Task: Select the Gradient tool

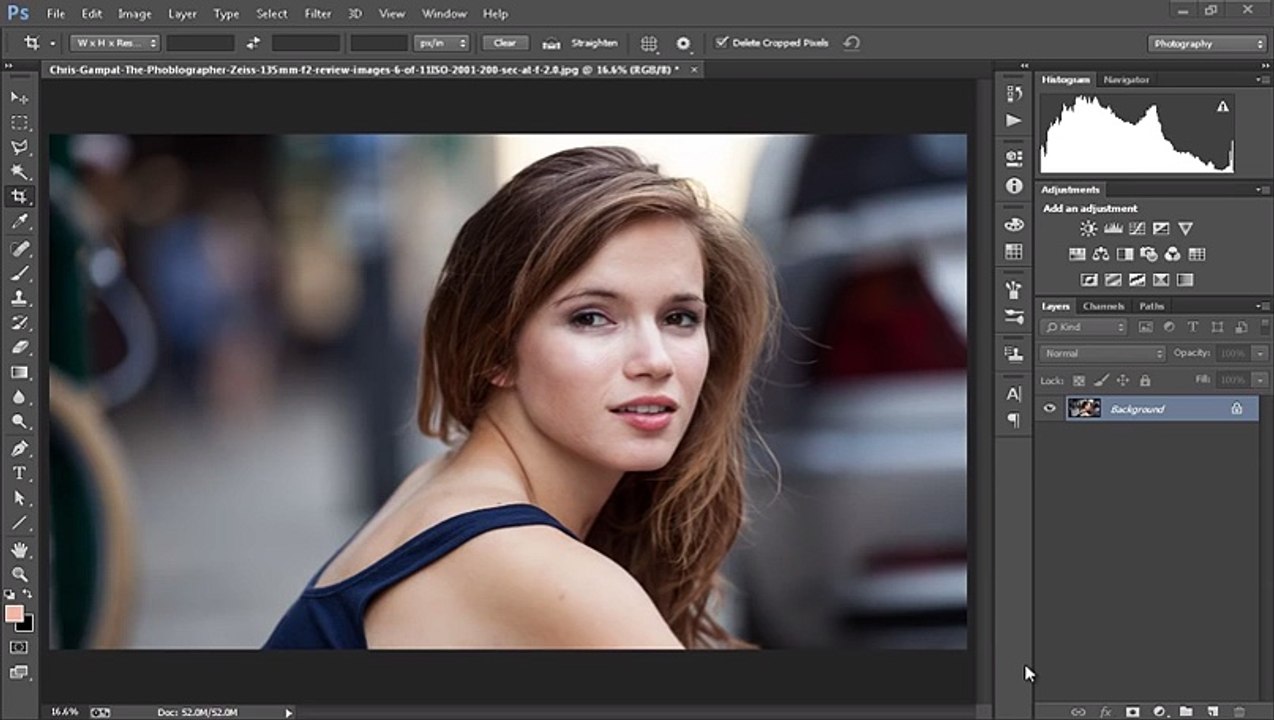Action: point(19,372)
